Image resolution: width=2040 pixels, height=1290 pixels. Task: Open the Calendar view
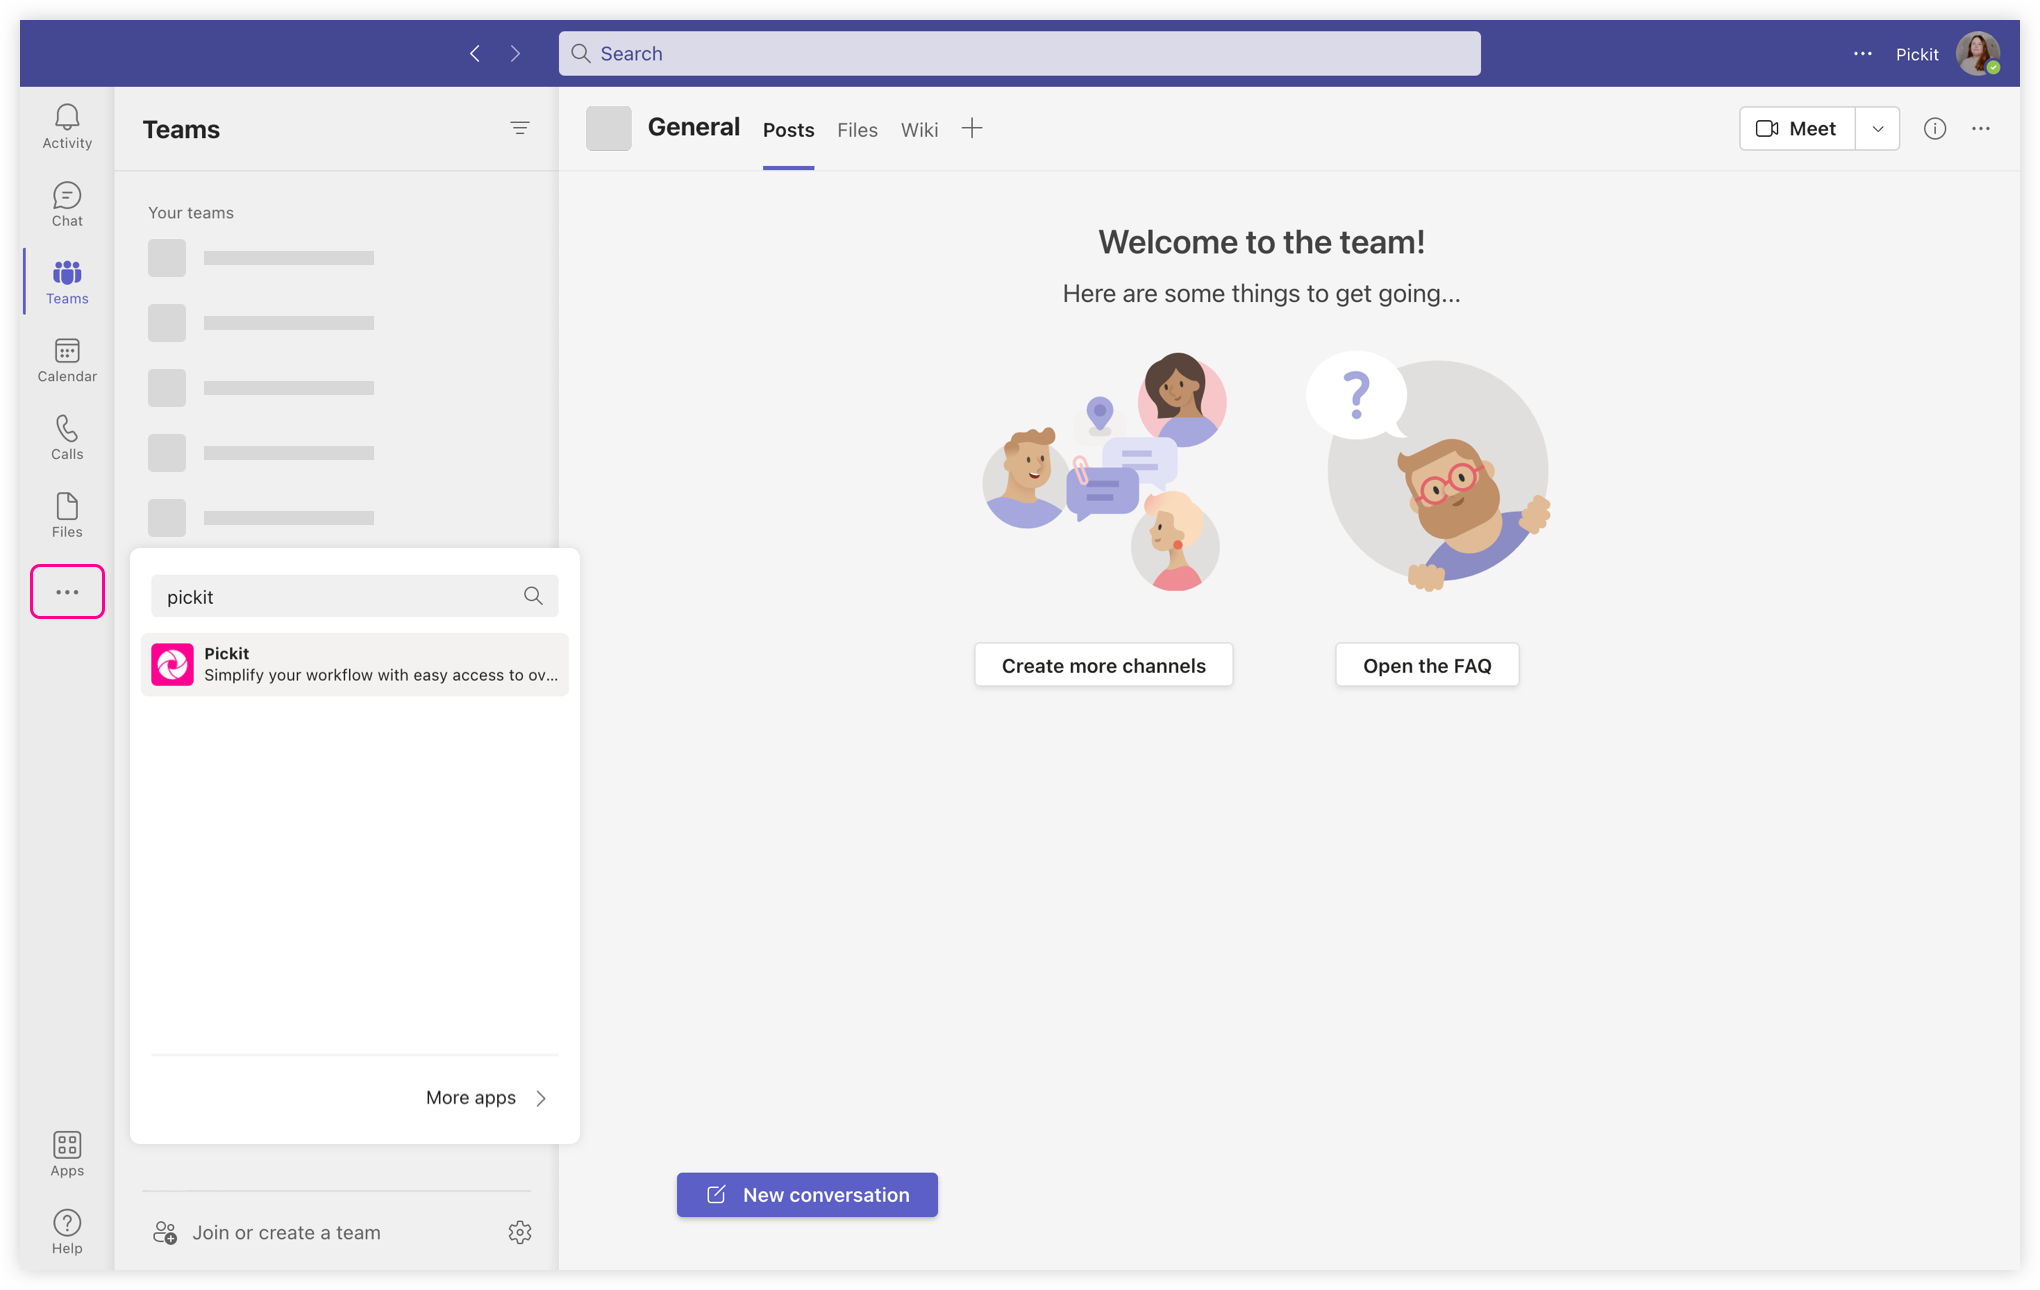(67, 360)
